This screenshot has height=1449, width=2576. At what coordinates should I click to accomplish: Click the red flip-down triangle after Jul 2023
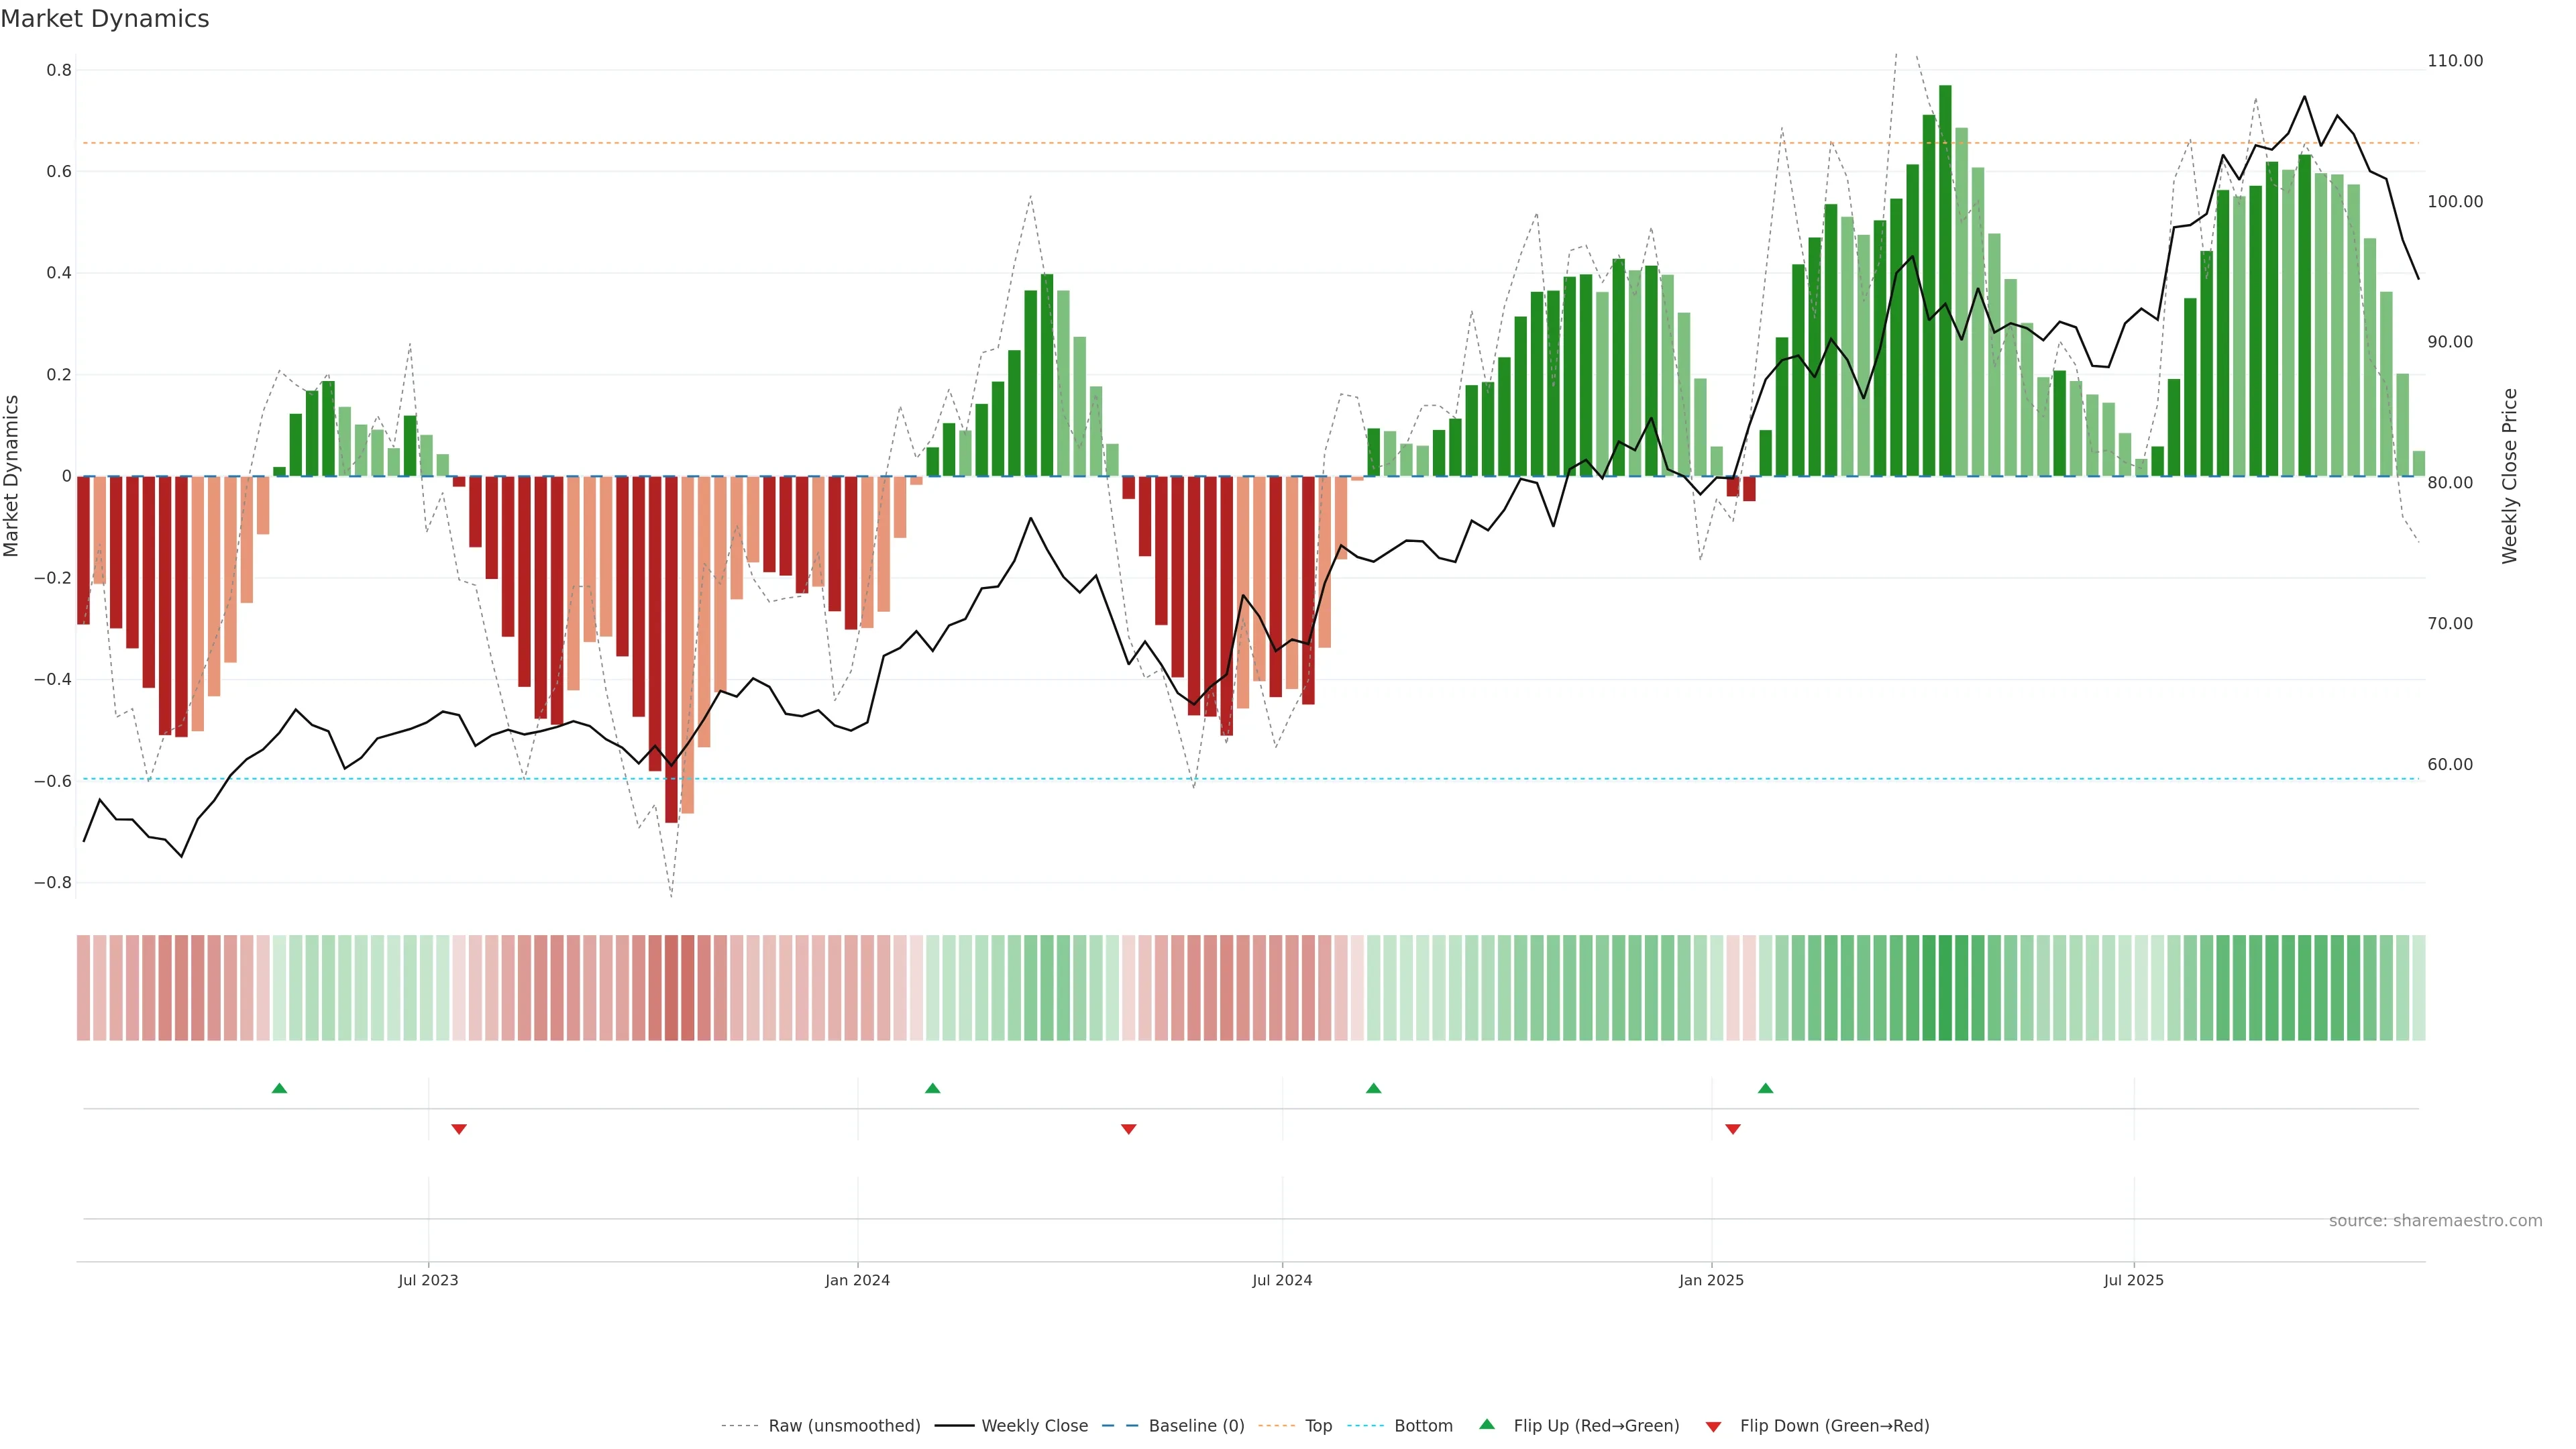(459, 1129)
